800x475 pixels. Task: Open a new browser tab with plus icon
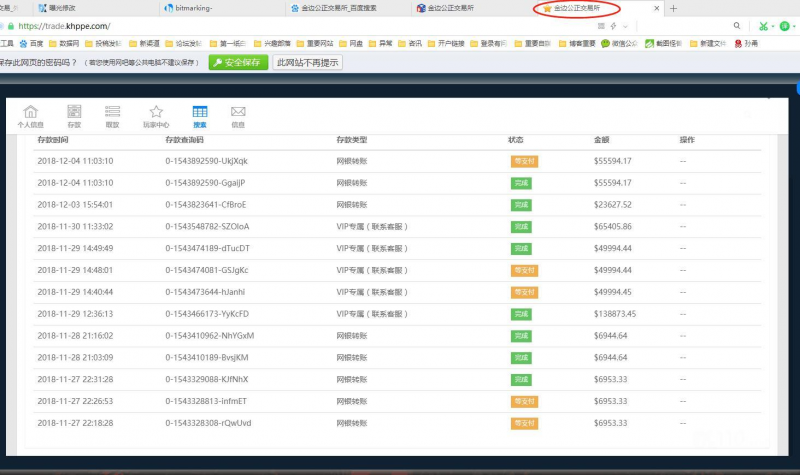pos(673,8)
